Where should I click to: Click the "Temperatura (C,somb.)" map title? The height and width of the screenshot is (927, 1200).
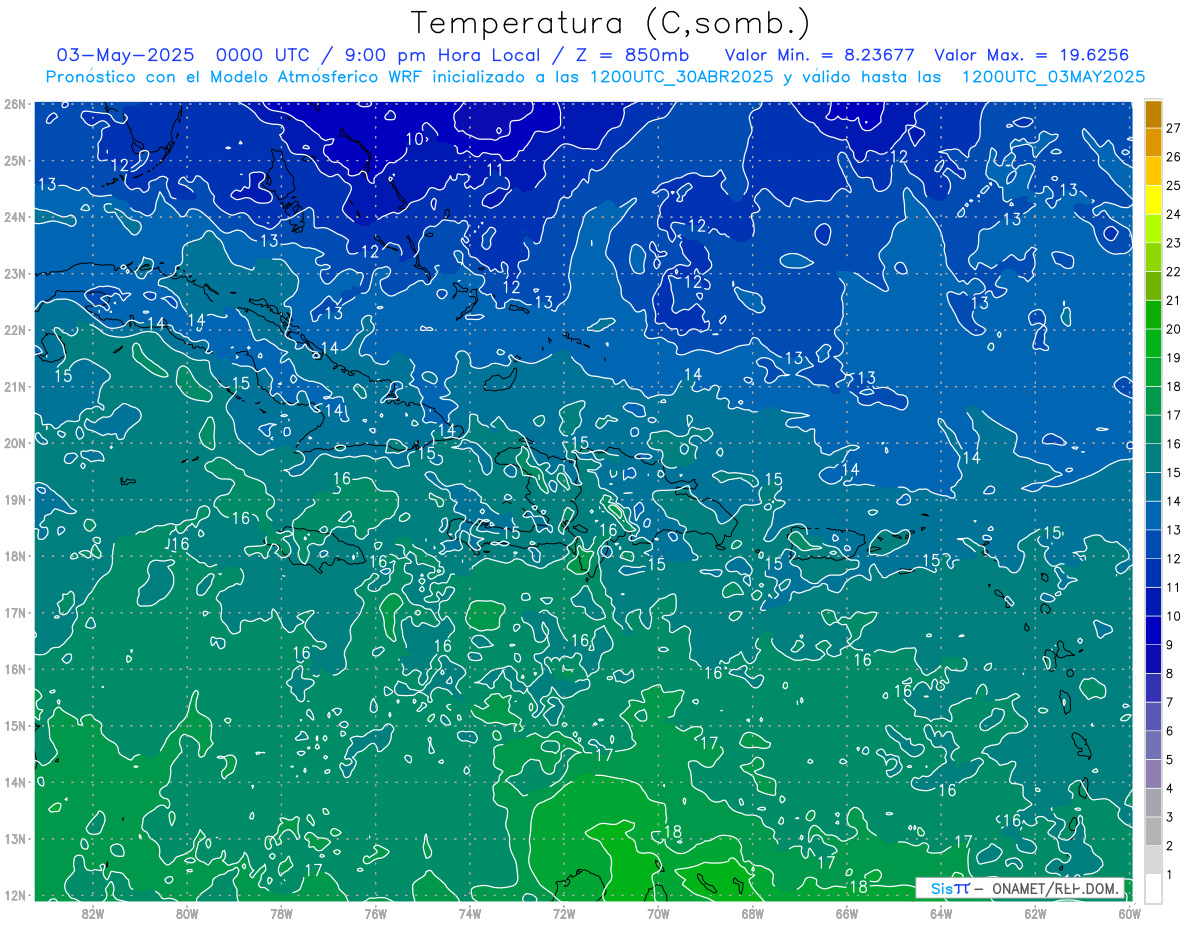point(611,23)
